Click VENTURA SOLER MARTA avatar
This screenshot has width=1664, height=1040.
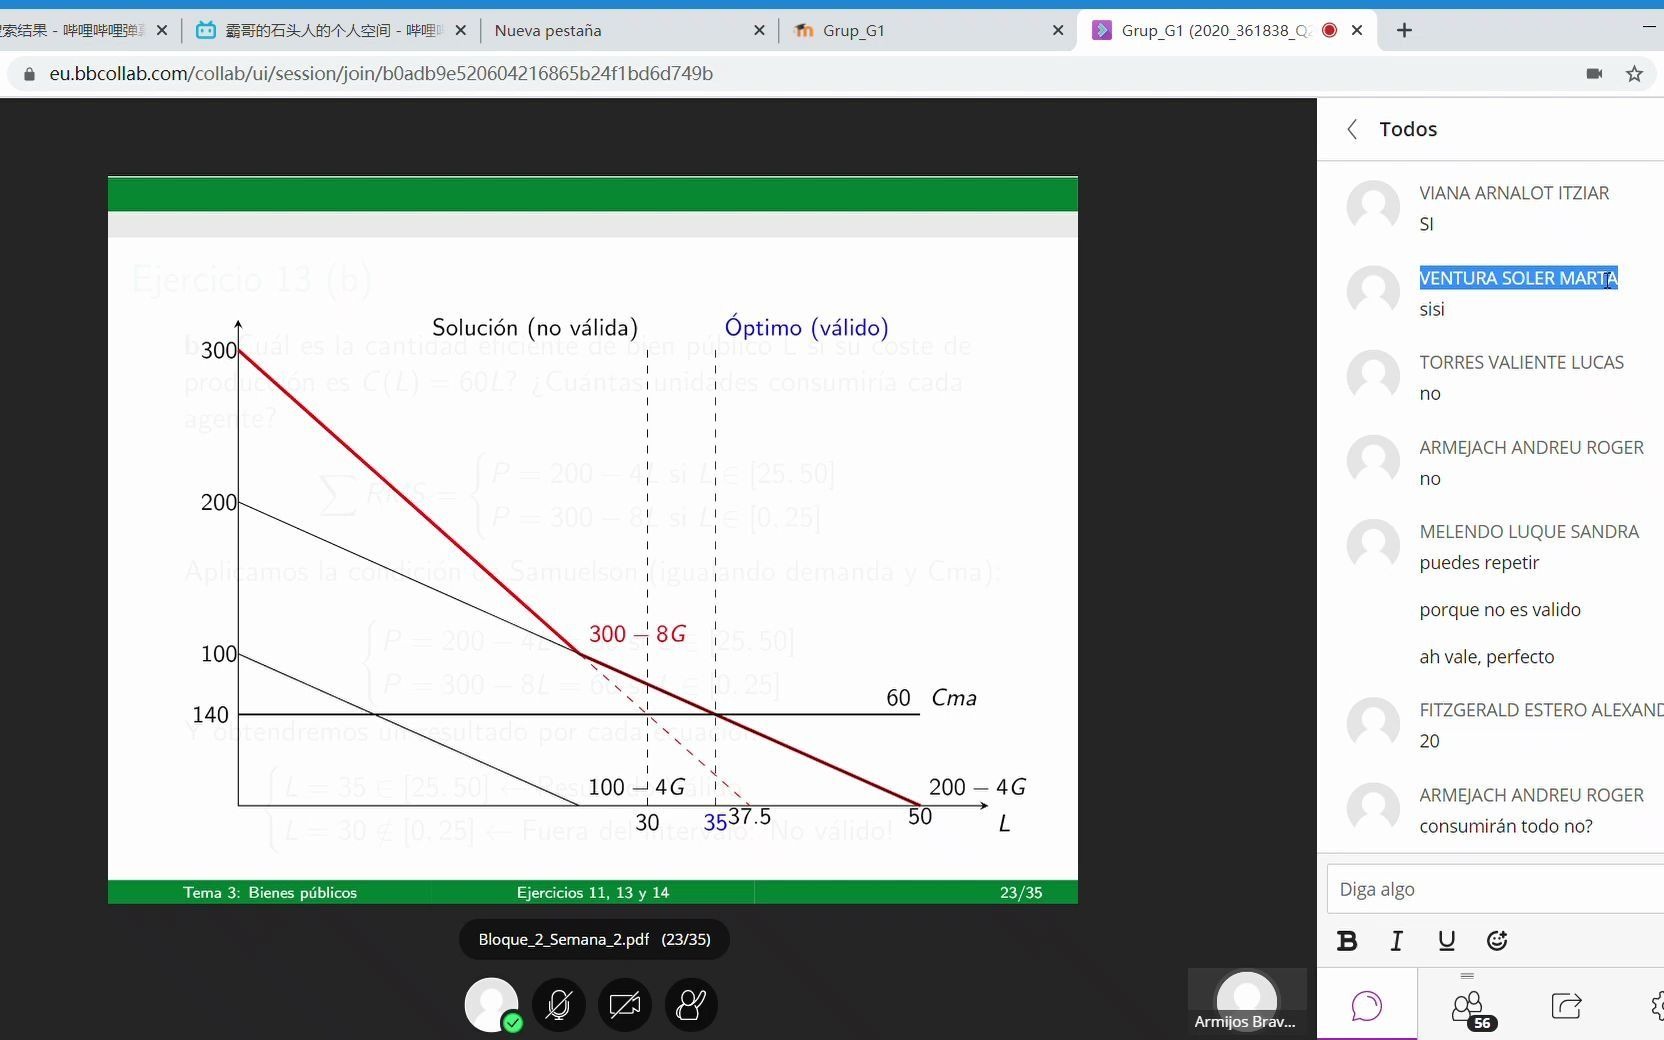pos(1373,292)
